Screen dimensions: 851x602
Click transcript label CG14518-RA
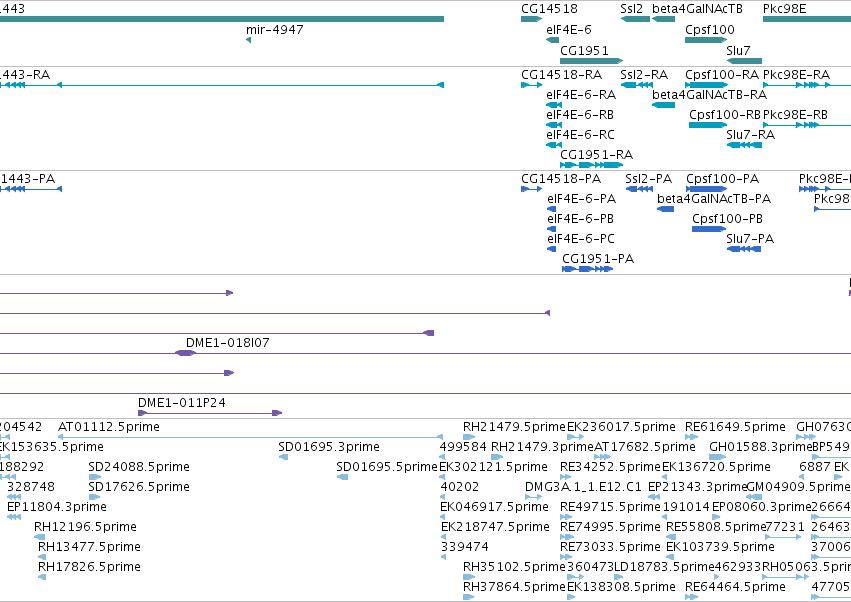click(562, 75)
